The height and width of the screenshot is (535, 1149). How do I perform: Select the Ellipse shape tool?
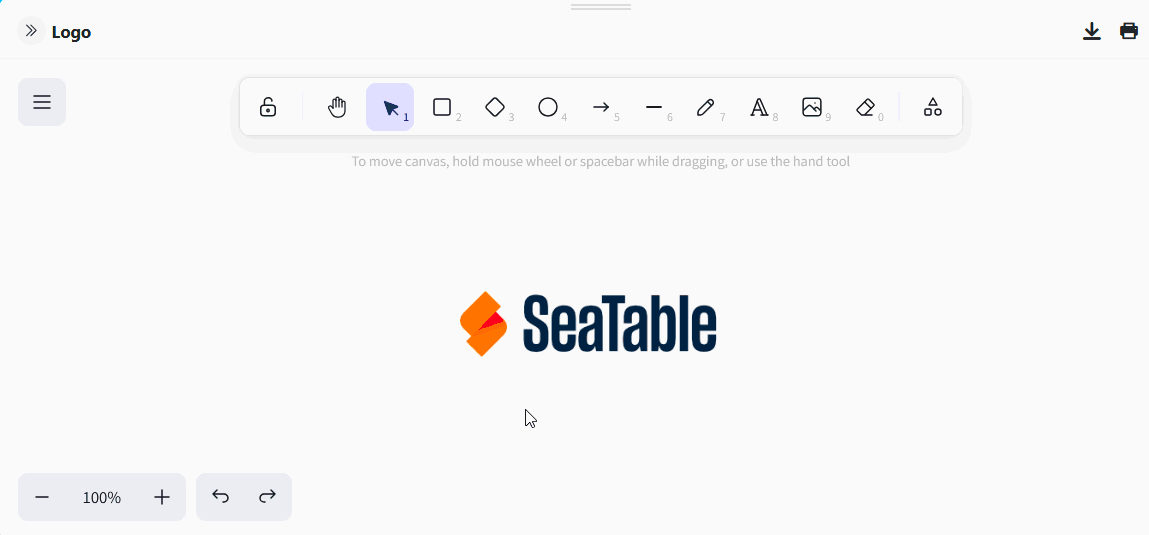[548, 107]
